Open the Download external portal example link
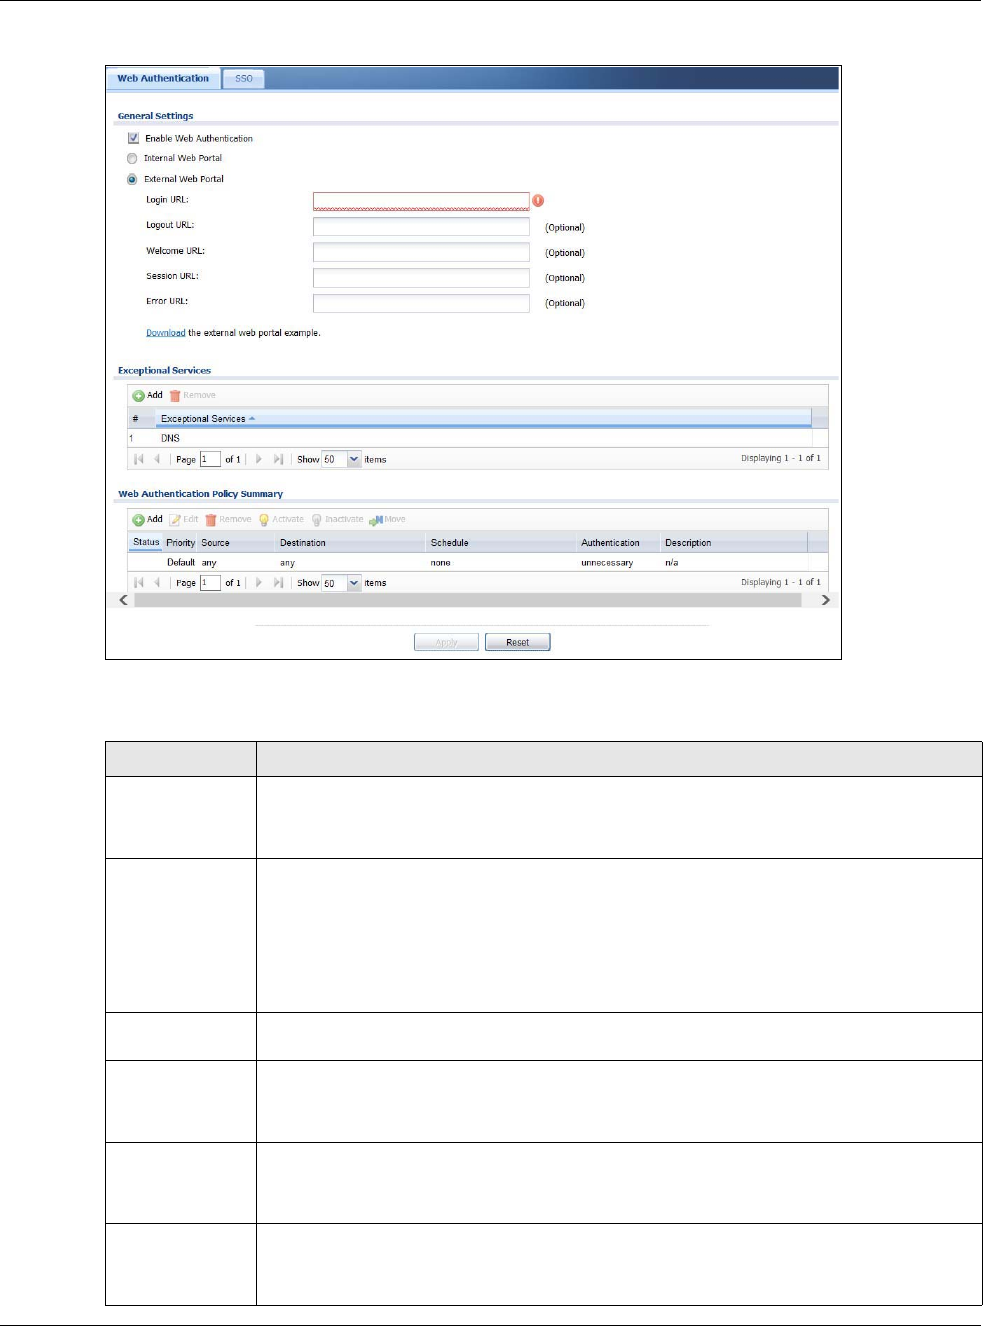This screenshot has width=983, height=1326. point(166,333)
